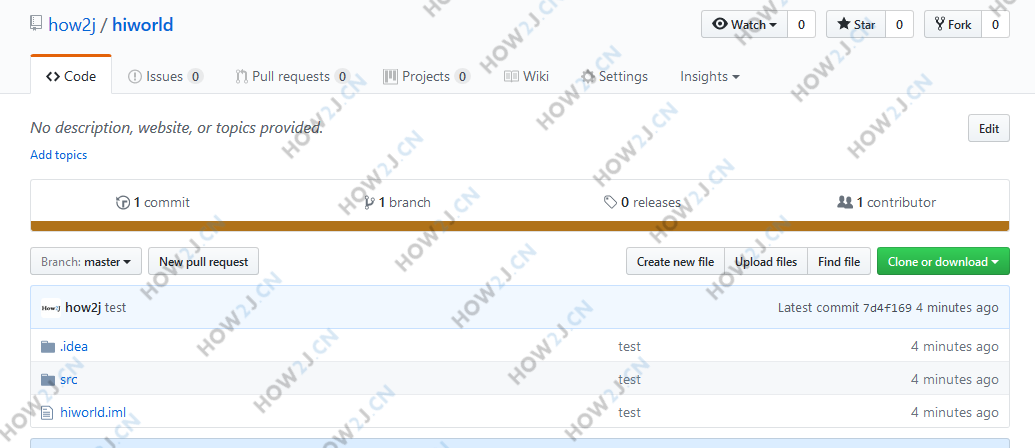This screenshot has height=448, width=1035.
Task: Click '4 minutes ago' in src row
Action: 954,379
